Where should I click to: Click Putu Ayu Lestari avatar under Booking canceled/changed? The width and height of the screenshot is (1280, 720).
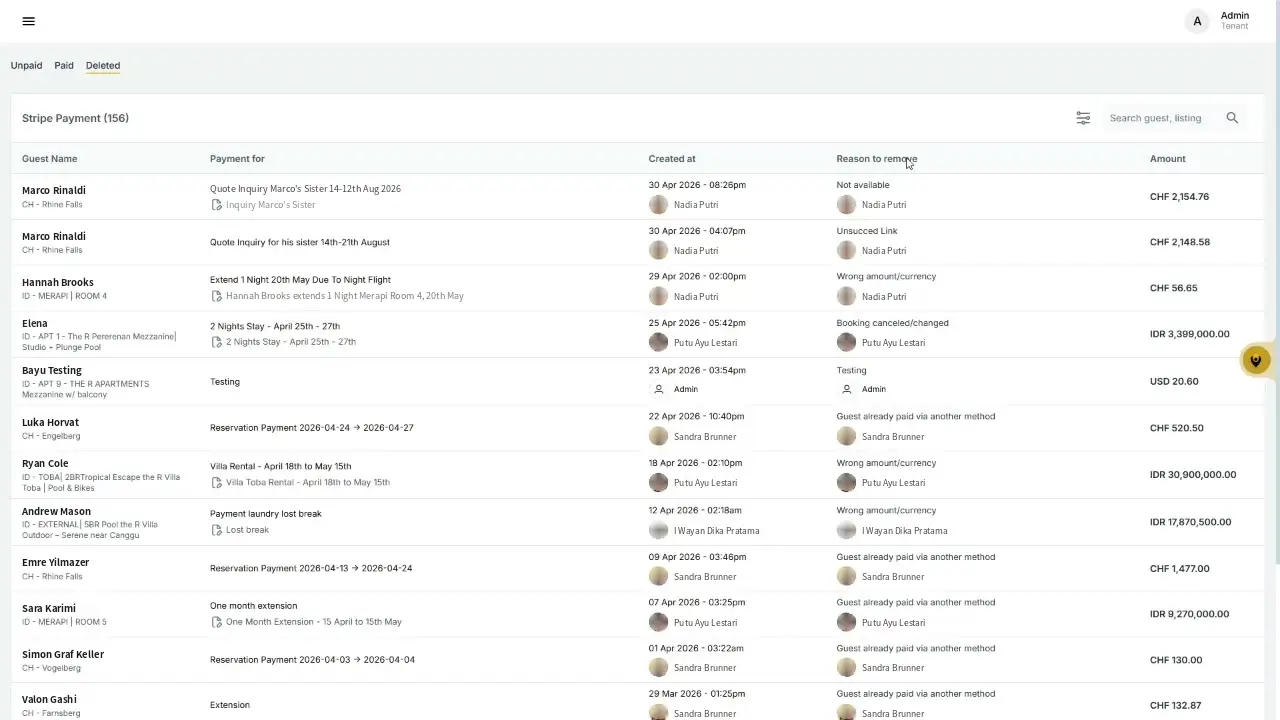[846, 343]
